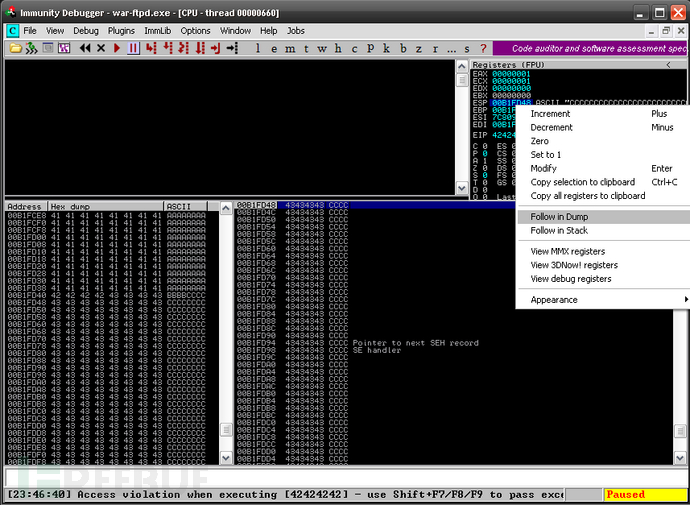The width and height of the screenshot is (690, 505).
Task: Open the ImmLib menu
Action: coord(158,31)
